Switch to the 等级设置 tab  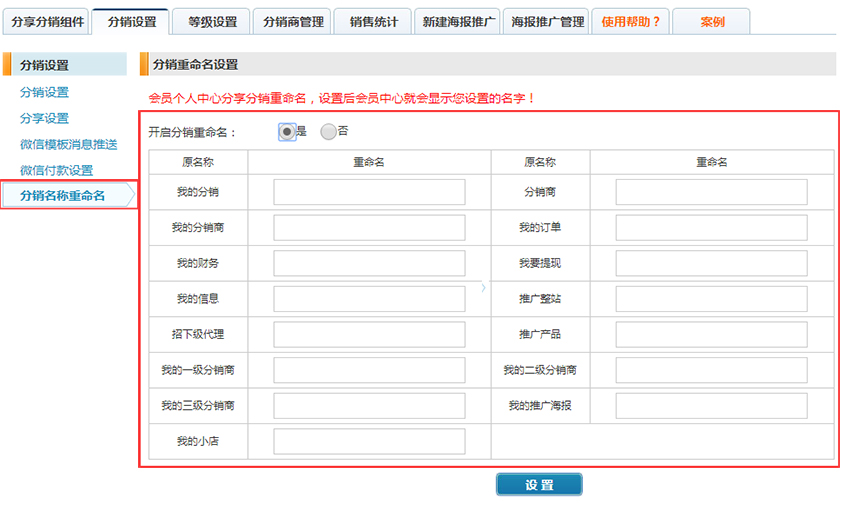pyautogui.click(x=212, y=22)
